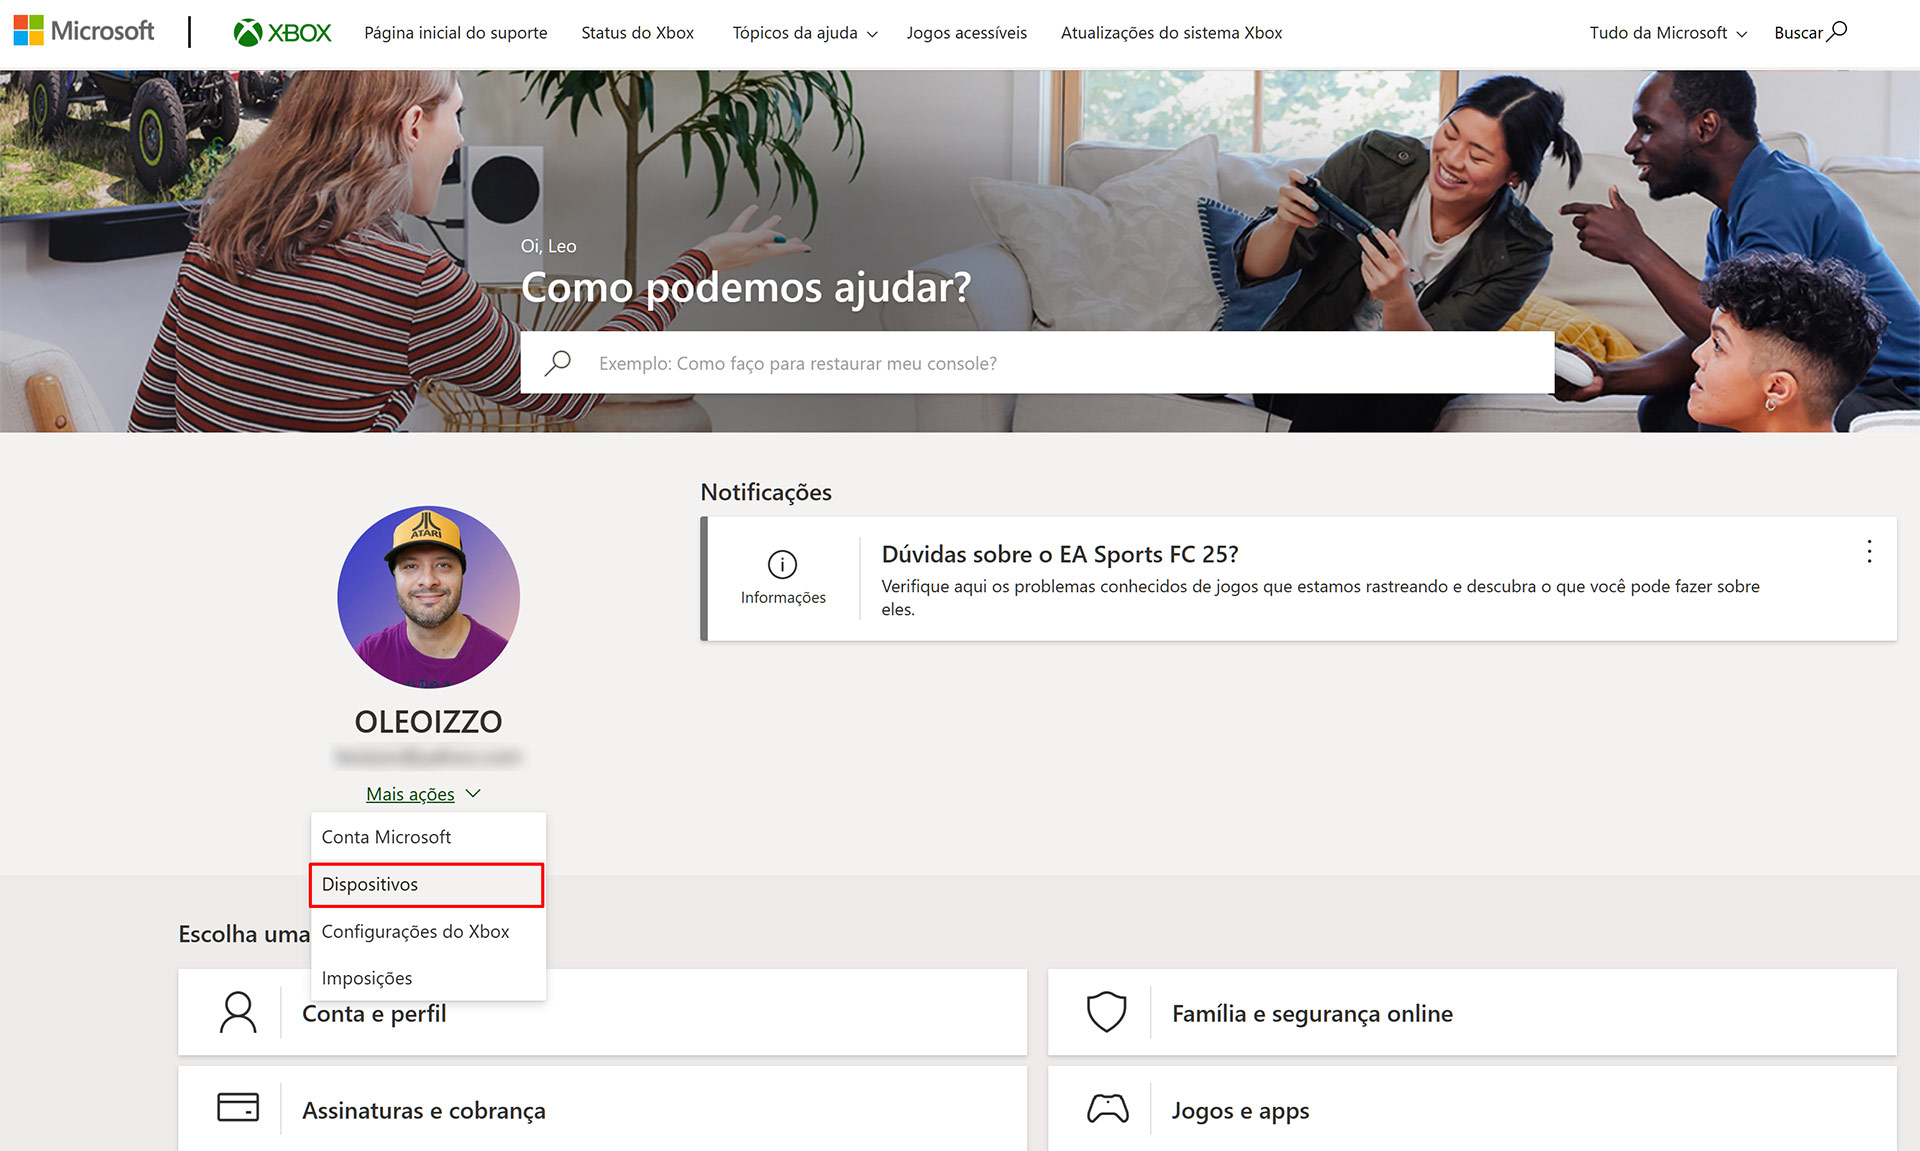Click the OLEOIZZO profile avatar picture
The image size is (1920, 1151).
point(428,597)
